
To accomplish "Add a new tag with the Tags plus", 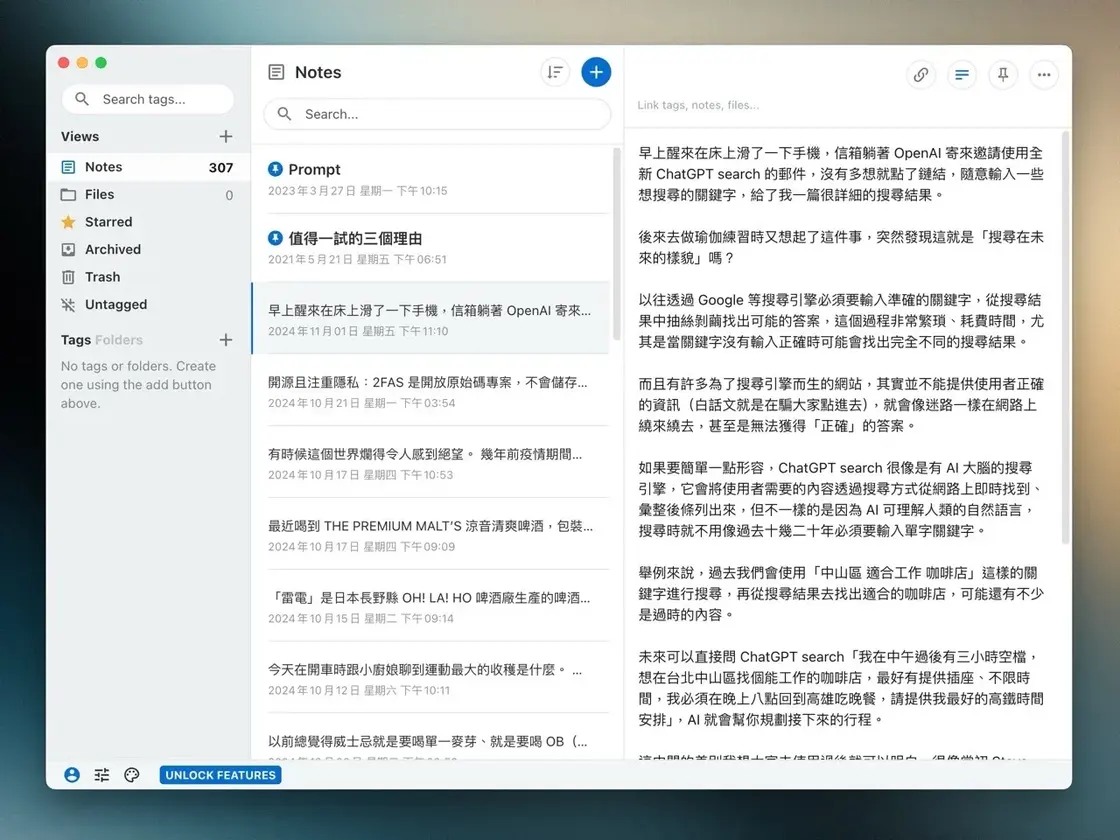I will (x=226, y=340).
